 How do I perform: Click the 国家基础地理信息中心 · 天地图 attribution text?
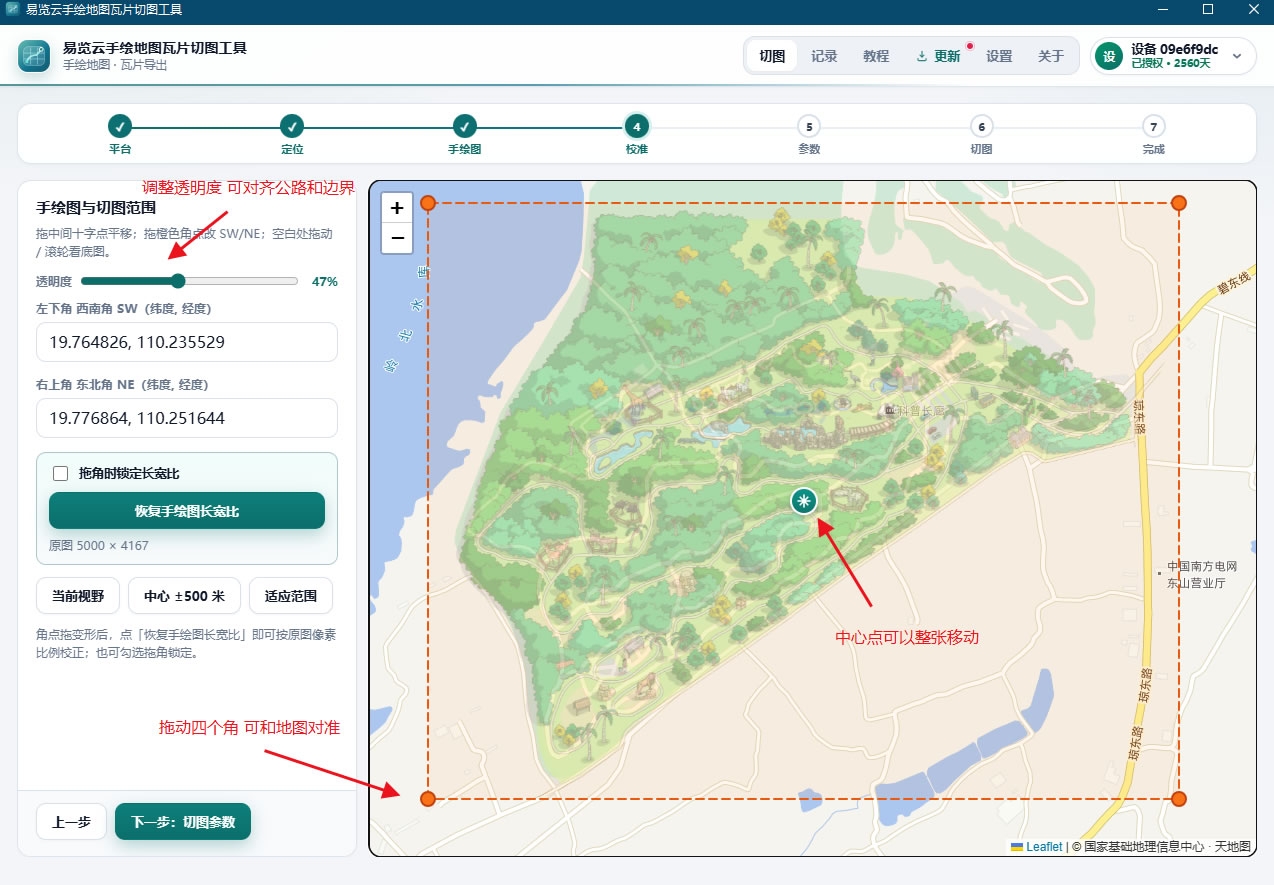(1167, 846)
